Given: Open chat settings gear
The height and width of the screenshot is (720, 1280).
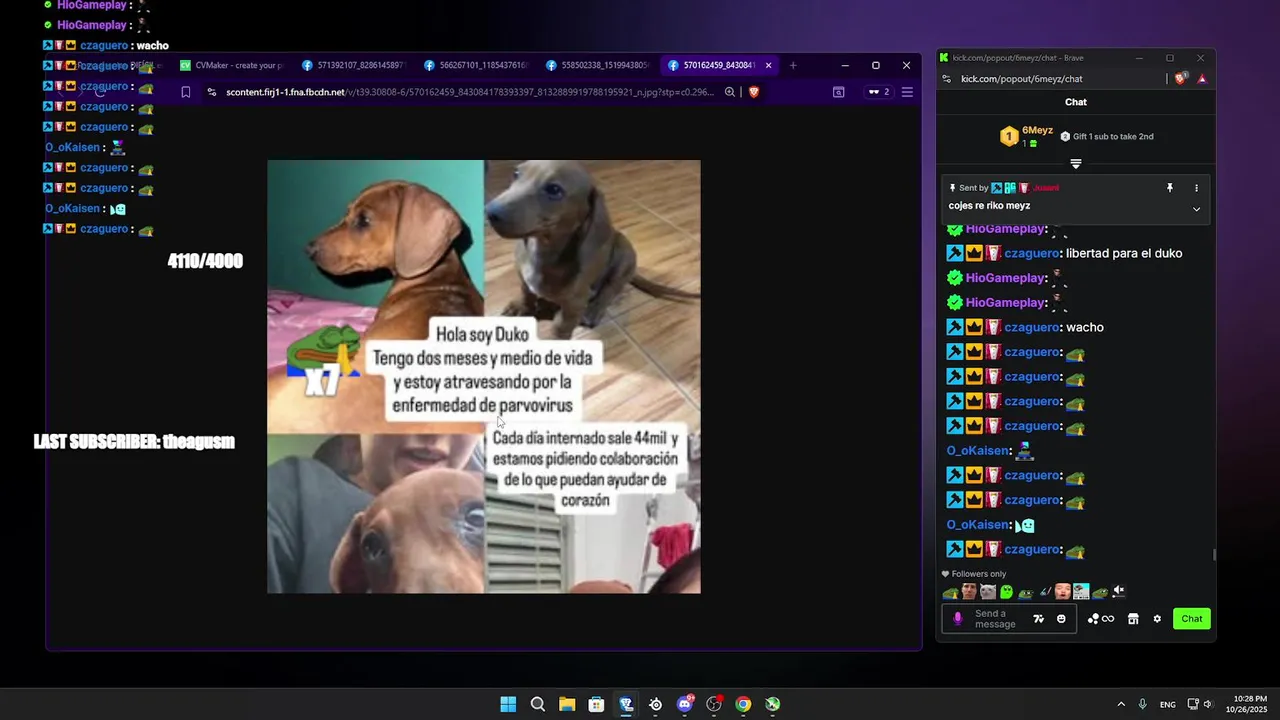Looking at the screenshot, I should 1157,619.
